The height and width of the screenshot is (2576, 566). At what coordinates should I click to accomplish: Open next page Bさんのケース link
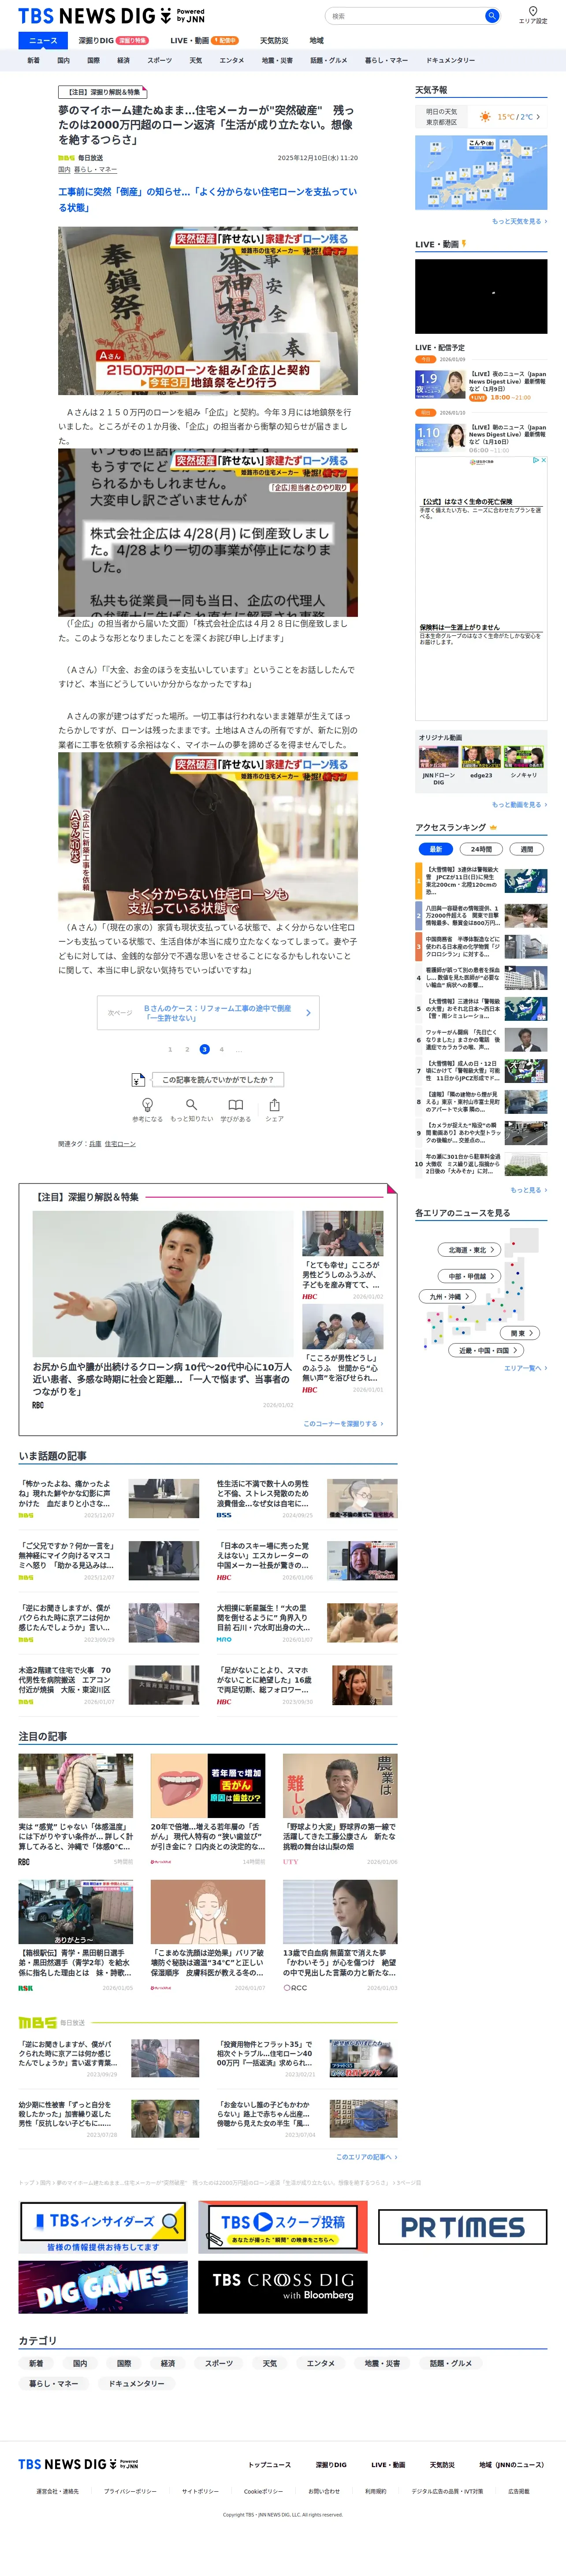coord(208,1013)
